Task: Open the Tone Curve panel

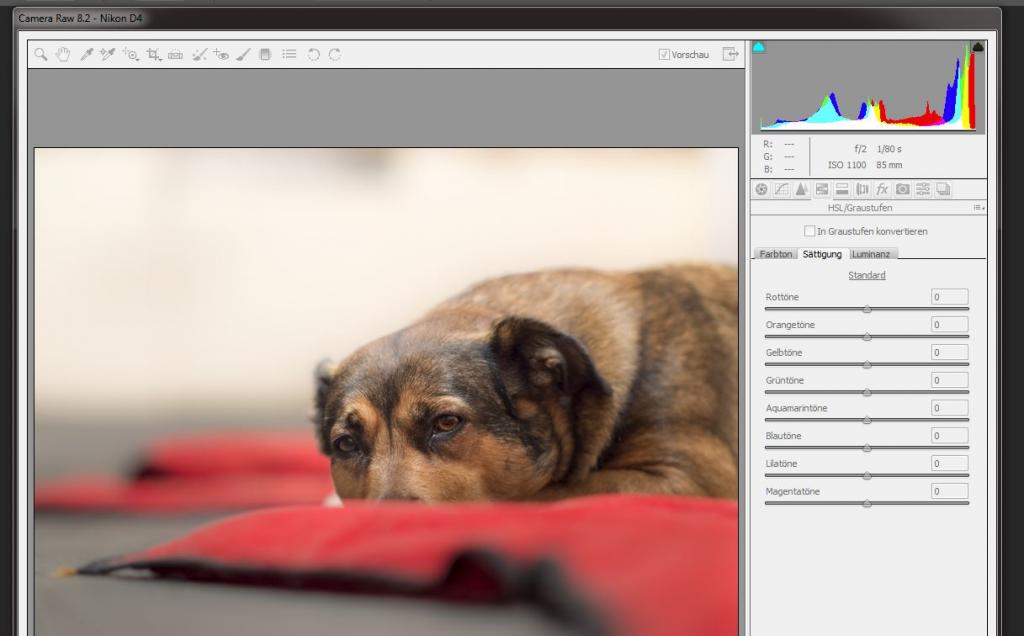Action: tap(782, 189)
